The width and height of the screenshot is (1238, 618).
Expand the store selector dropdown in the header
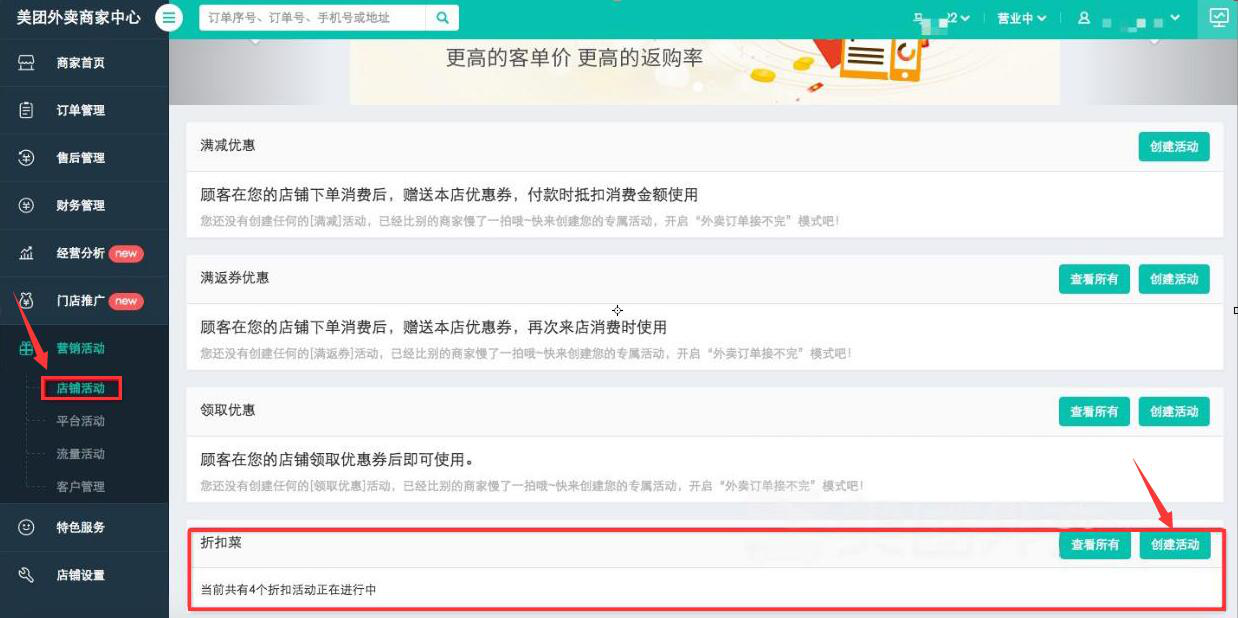point(950,17)
